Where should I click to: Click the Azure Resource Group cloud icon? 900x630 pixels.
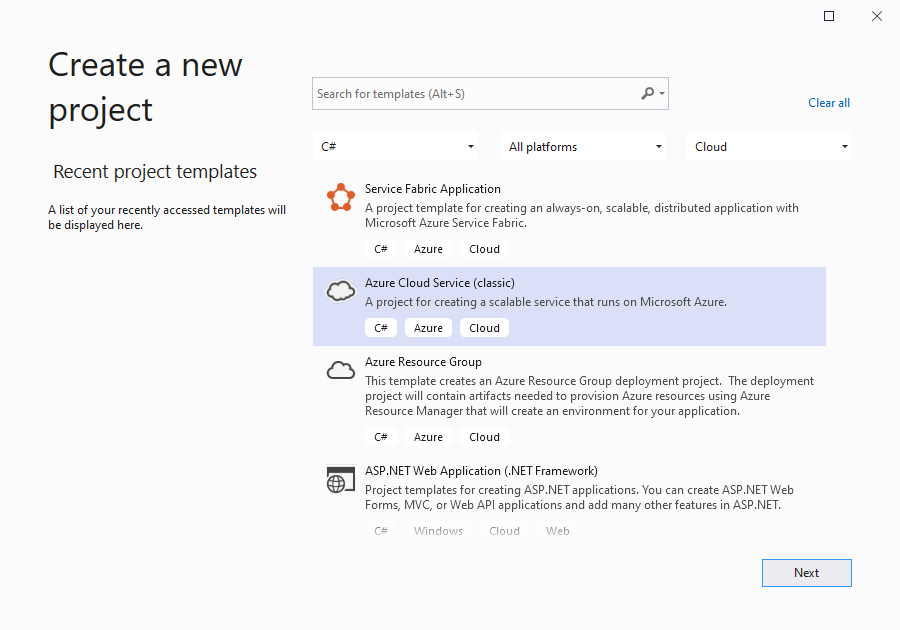pos(341,371)
